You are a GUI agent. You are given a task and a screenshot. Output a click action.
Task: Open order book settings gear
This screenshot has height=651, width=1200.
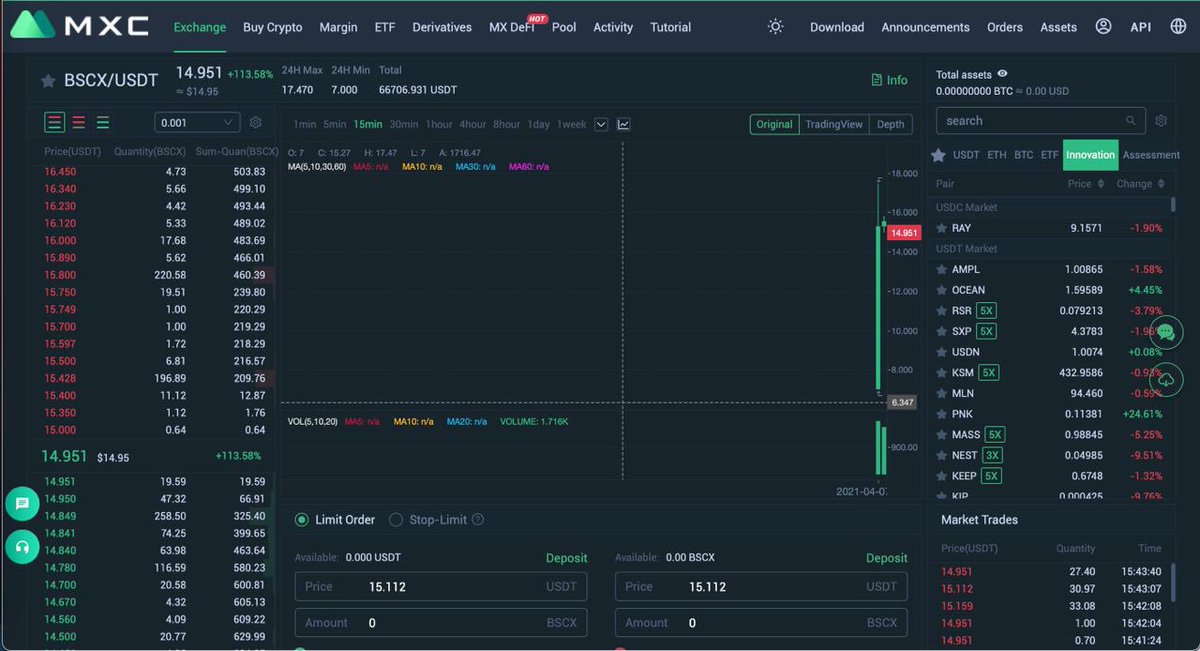256,122
